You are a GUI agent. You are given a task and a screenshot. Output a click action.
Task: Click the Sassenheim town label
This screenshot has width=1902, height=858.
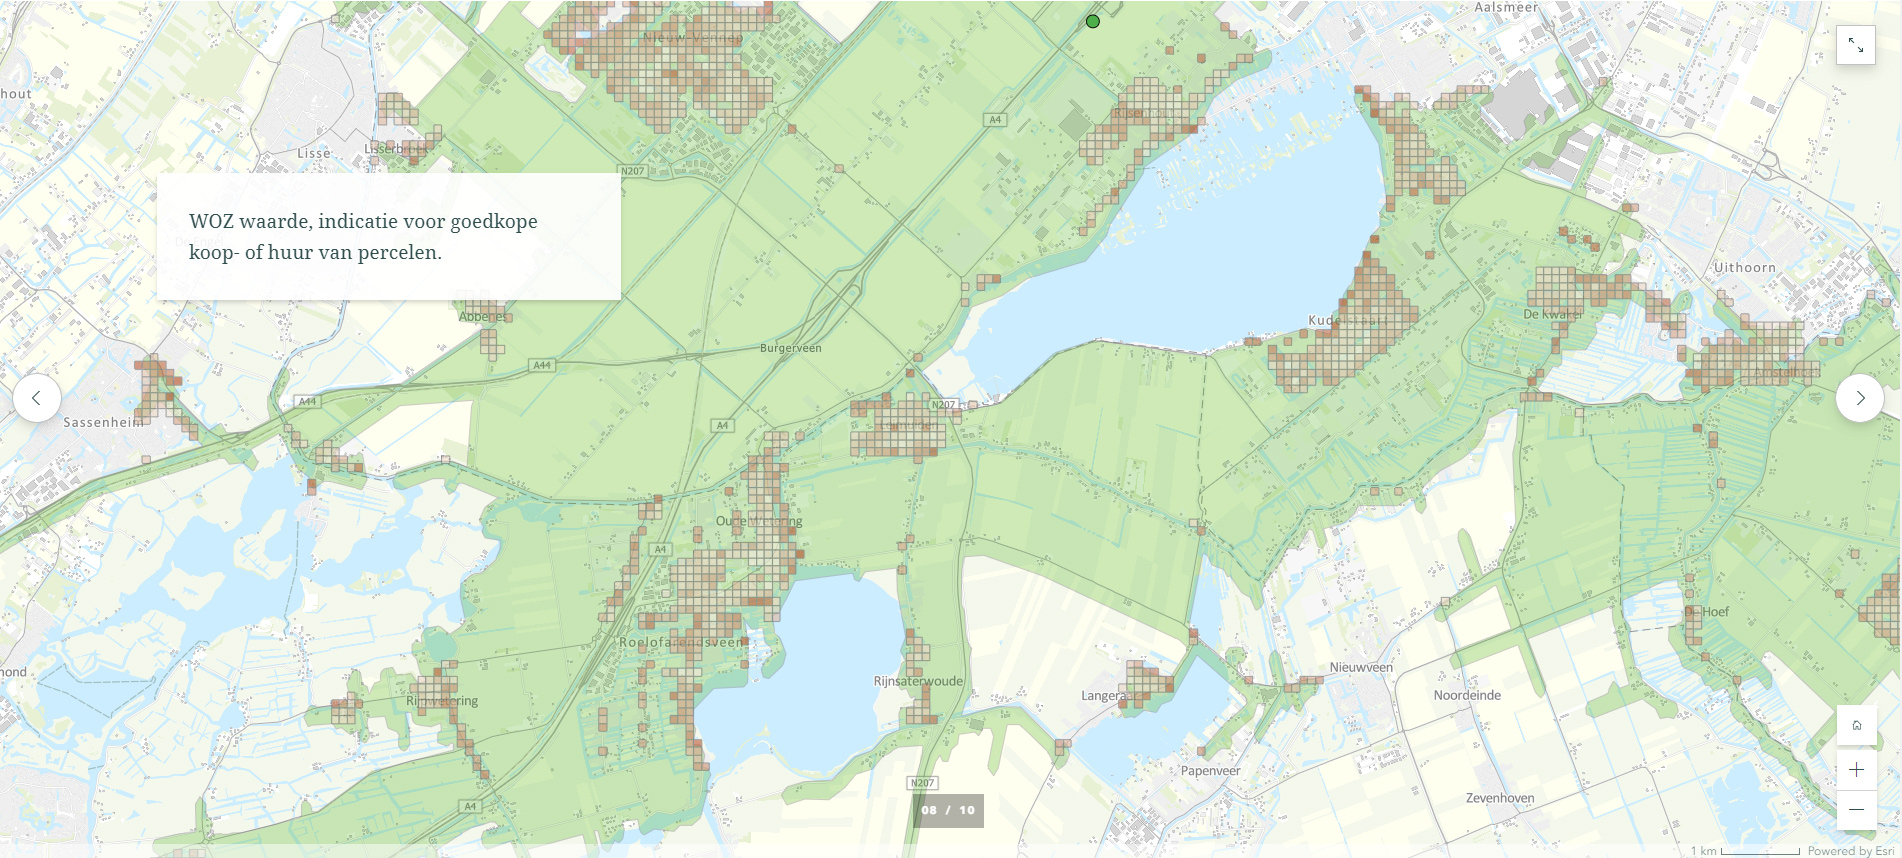[103, 423]
